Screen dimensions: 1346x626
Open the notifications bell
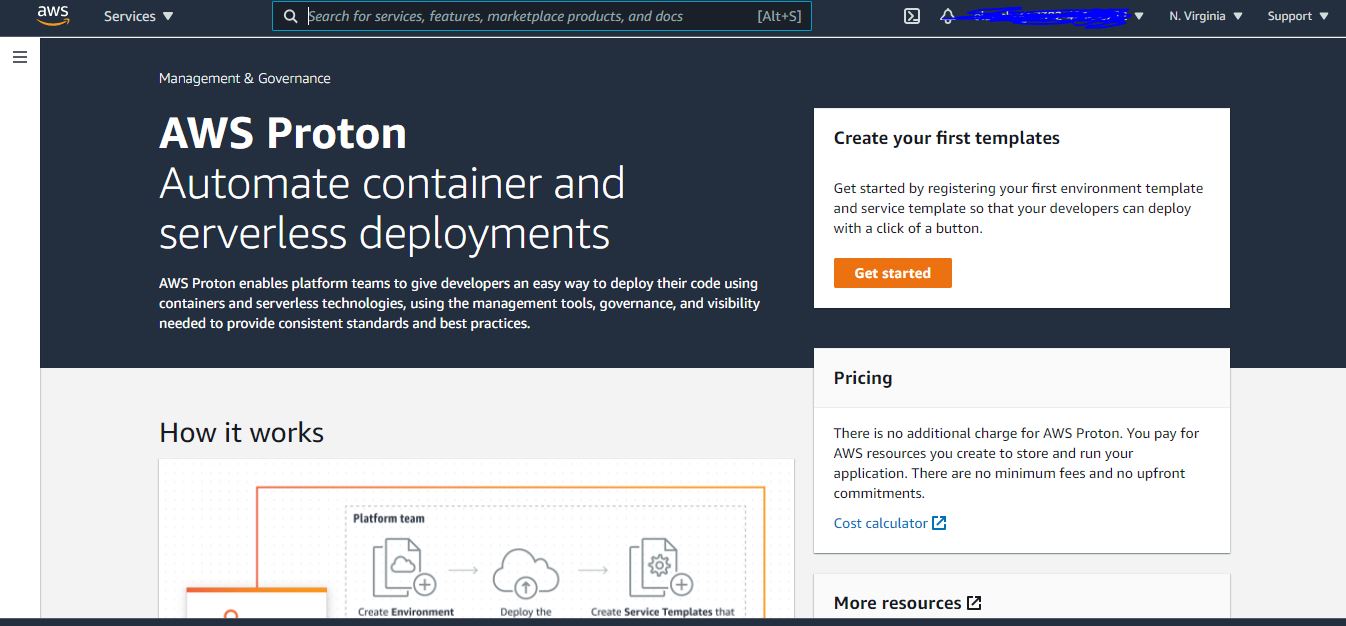coord(947,16)
